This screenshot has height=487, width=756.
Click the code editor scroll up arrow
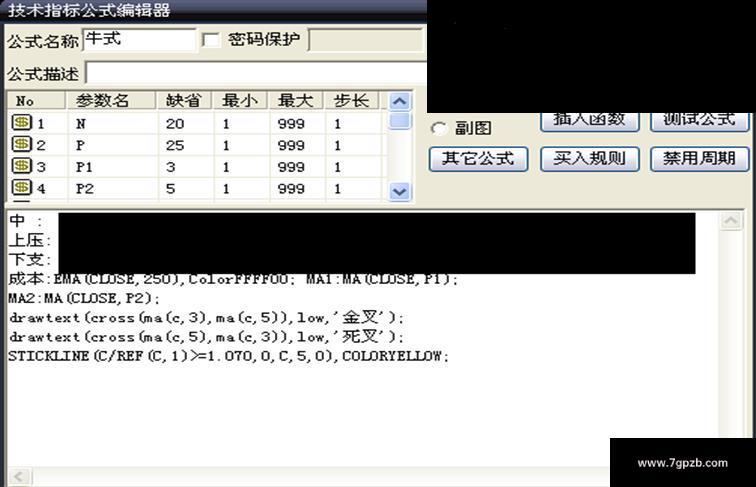(x=731, y=221)
